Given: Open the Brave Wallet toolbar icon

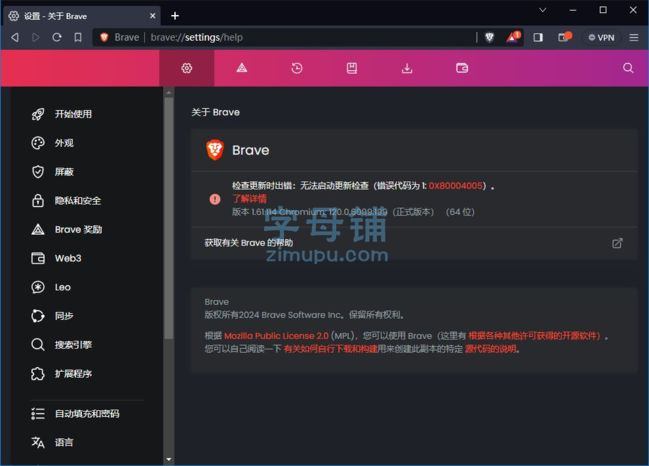Looking at the screenshot, I should click(565, 37).
